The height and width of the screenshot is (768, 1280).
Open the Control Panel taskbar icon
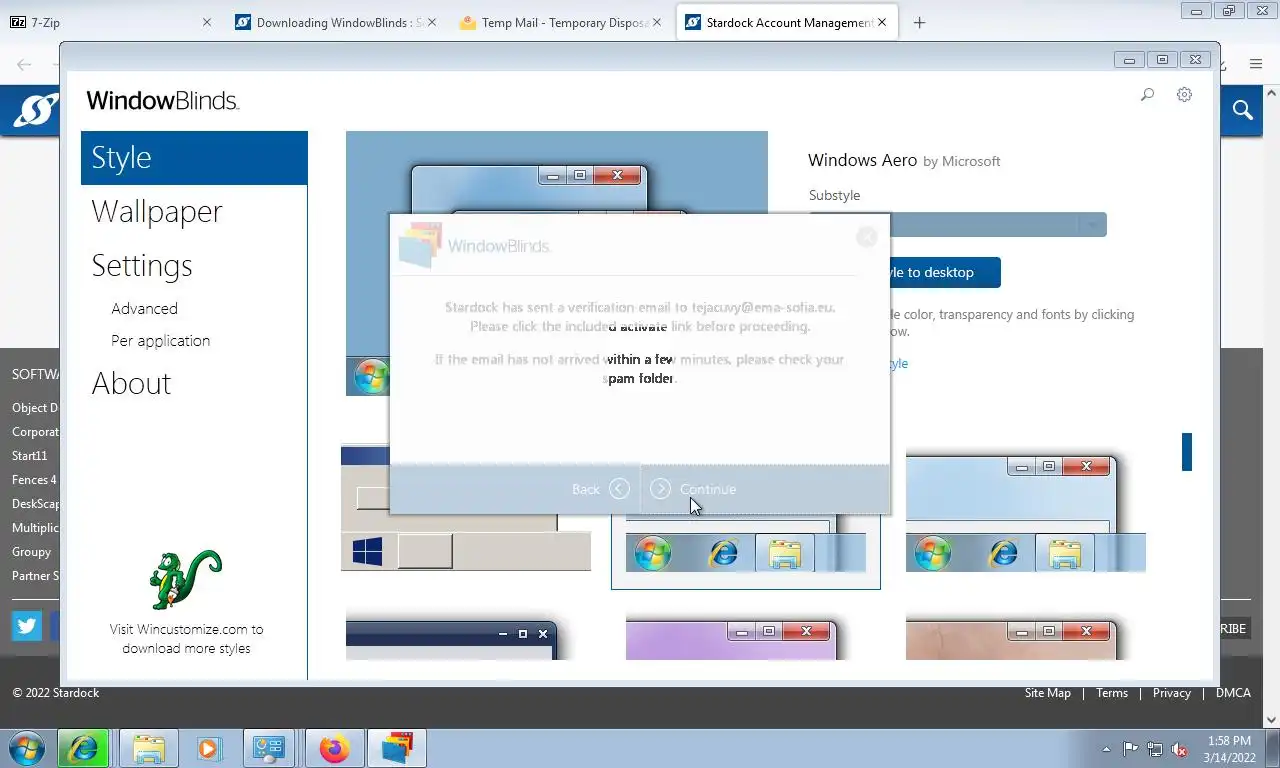pyautogui.click(x=269, y=748)
